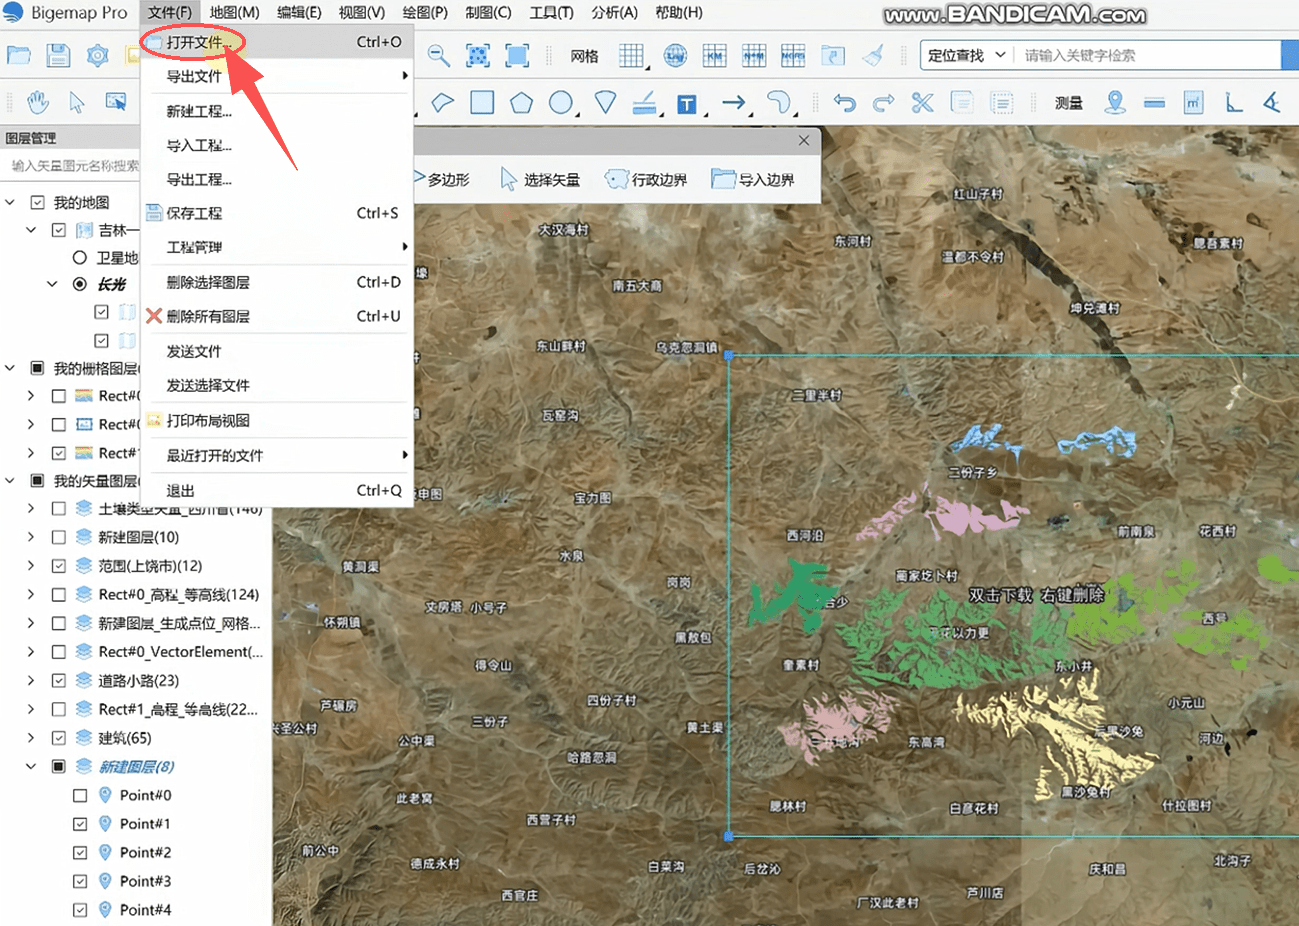Close the boundary selection toolbar panel
This screenshot has width=1299, height=926.
tap(804, 141)
